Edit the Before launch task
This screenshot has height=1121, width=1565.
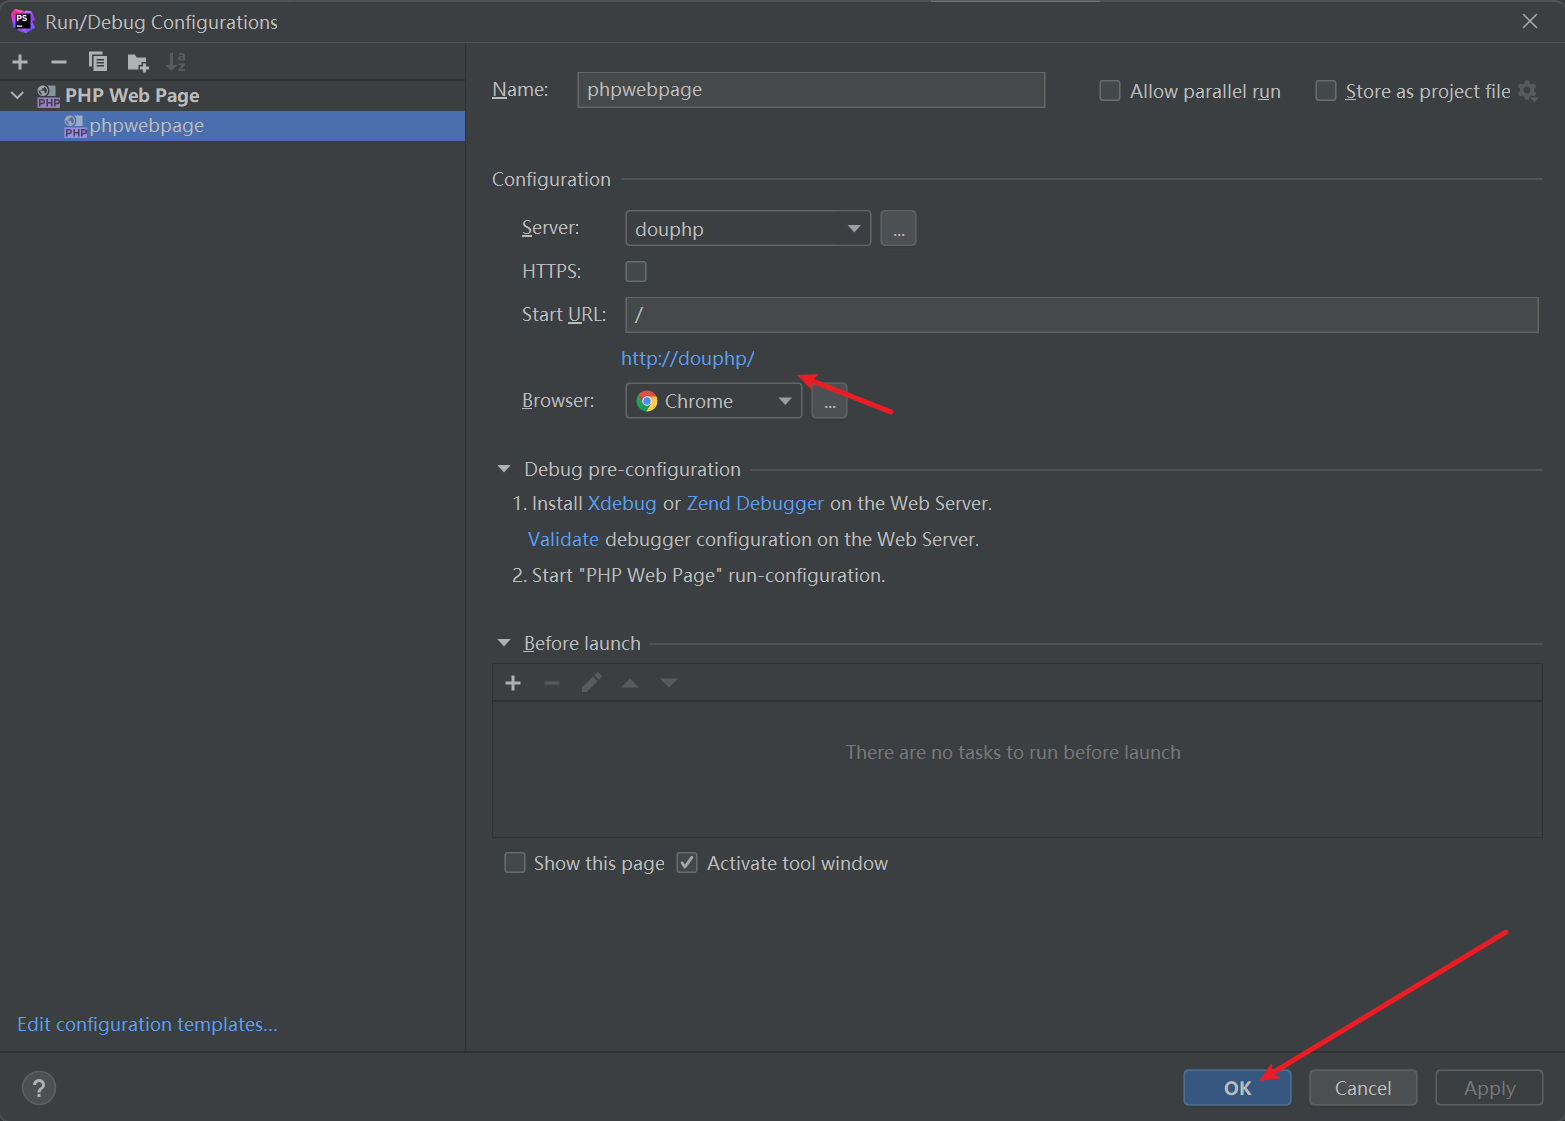[591, 683]
